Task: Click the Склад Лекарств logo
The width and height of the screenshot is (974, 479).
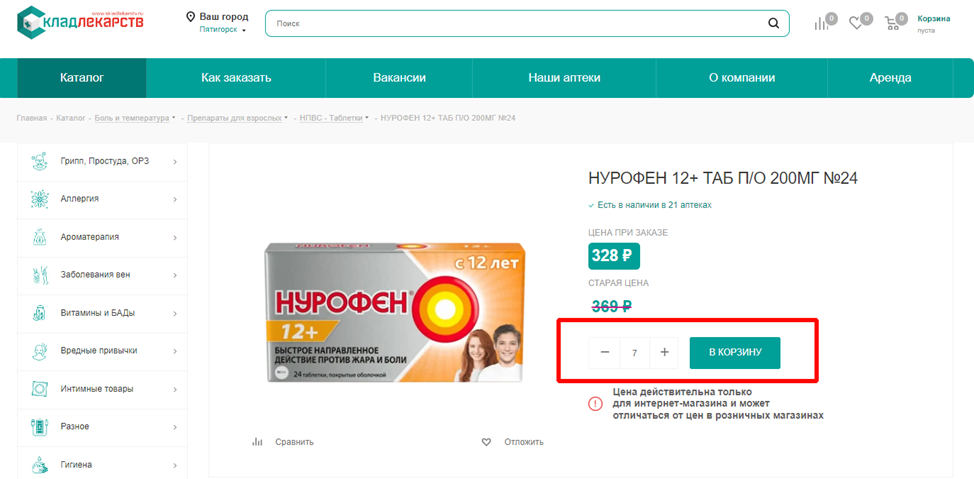Action: coord(81,22)
